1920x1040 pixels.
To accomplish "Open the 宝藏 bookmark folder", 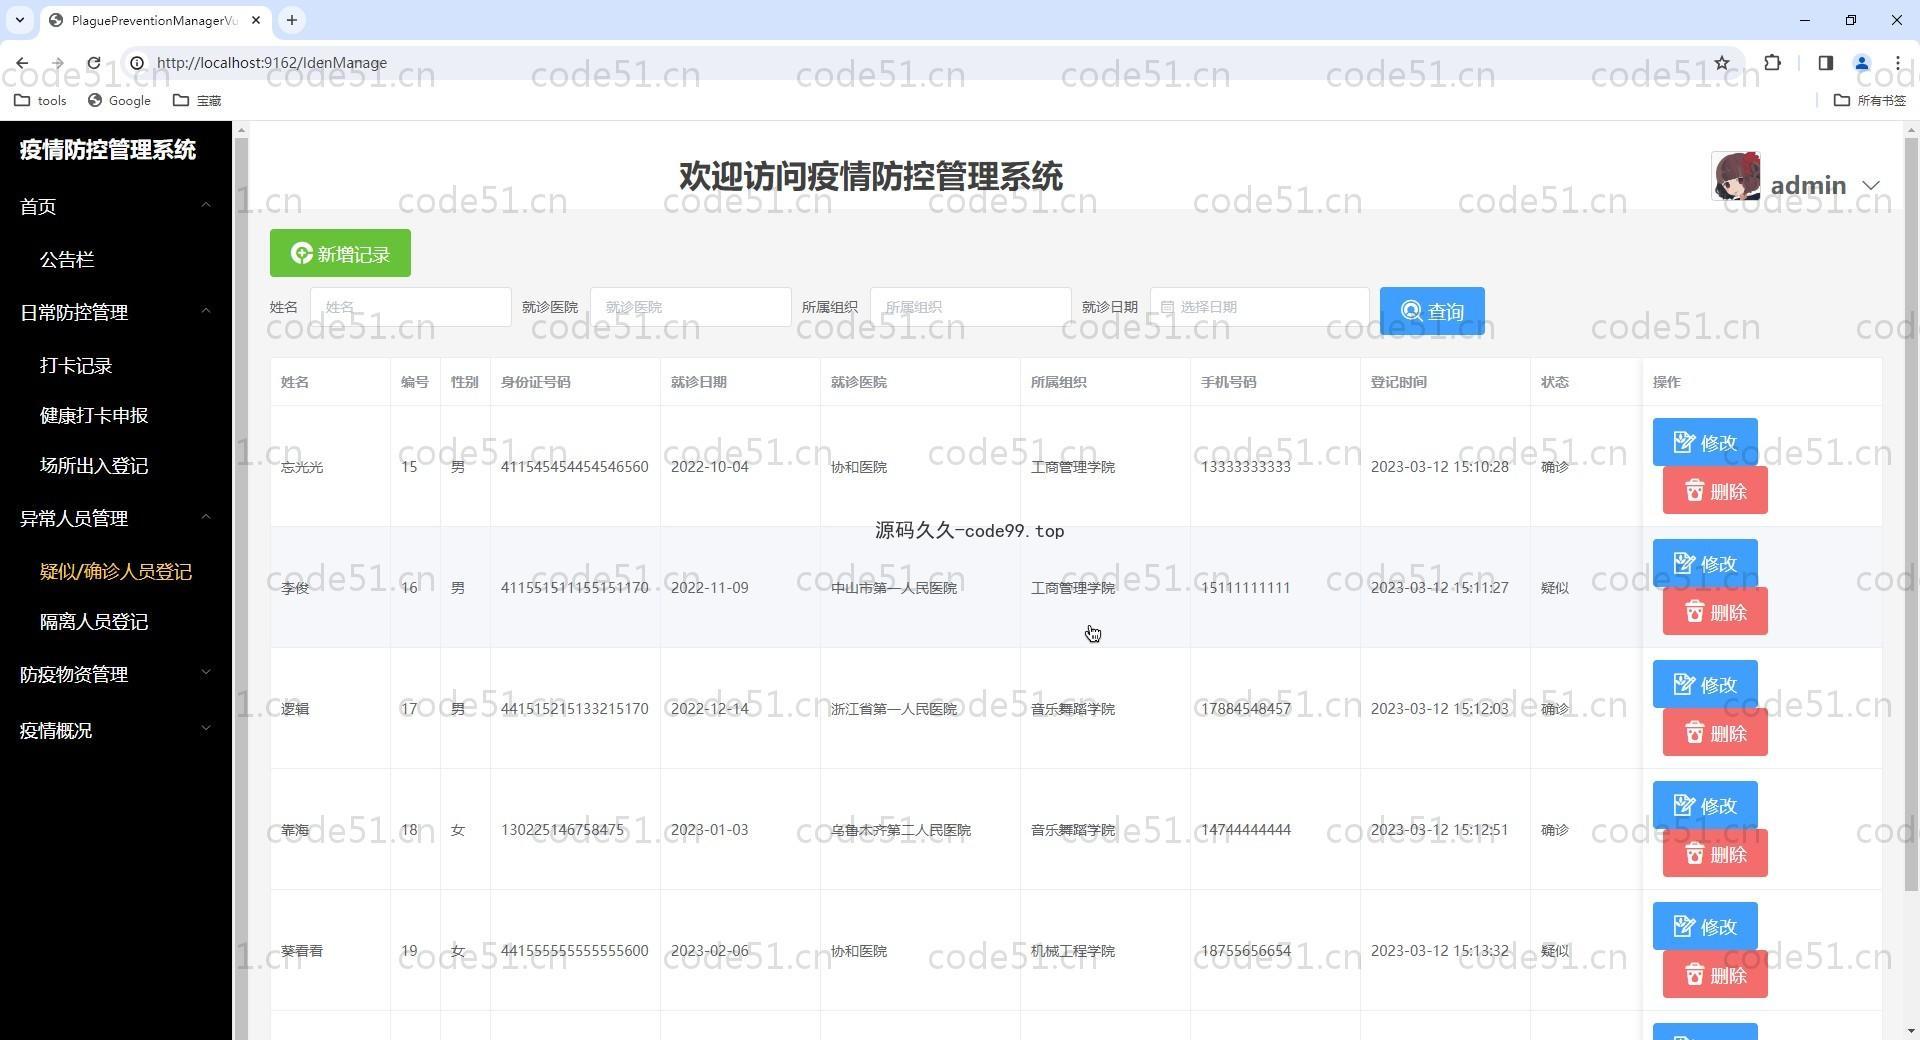I will (197, 100).
